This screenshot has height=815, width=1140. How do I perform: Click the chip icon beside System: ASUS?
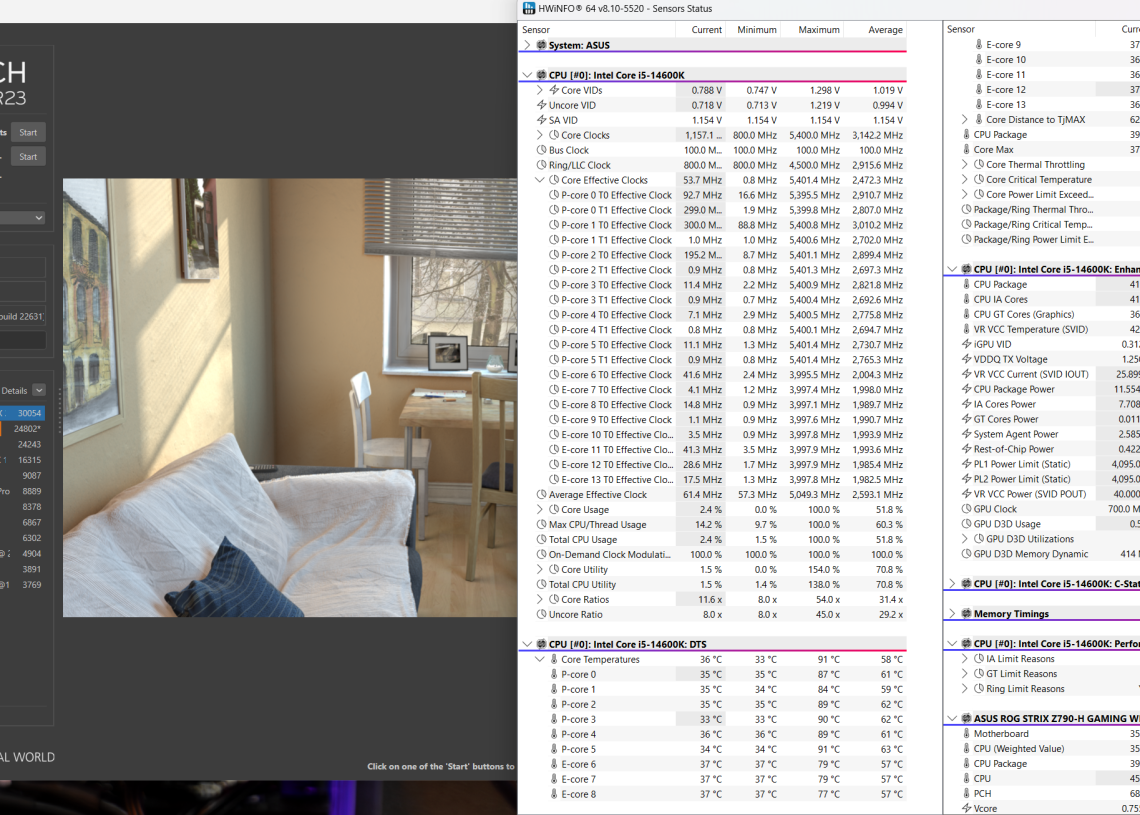(541, 45)
